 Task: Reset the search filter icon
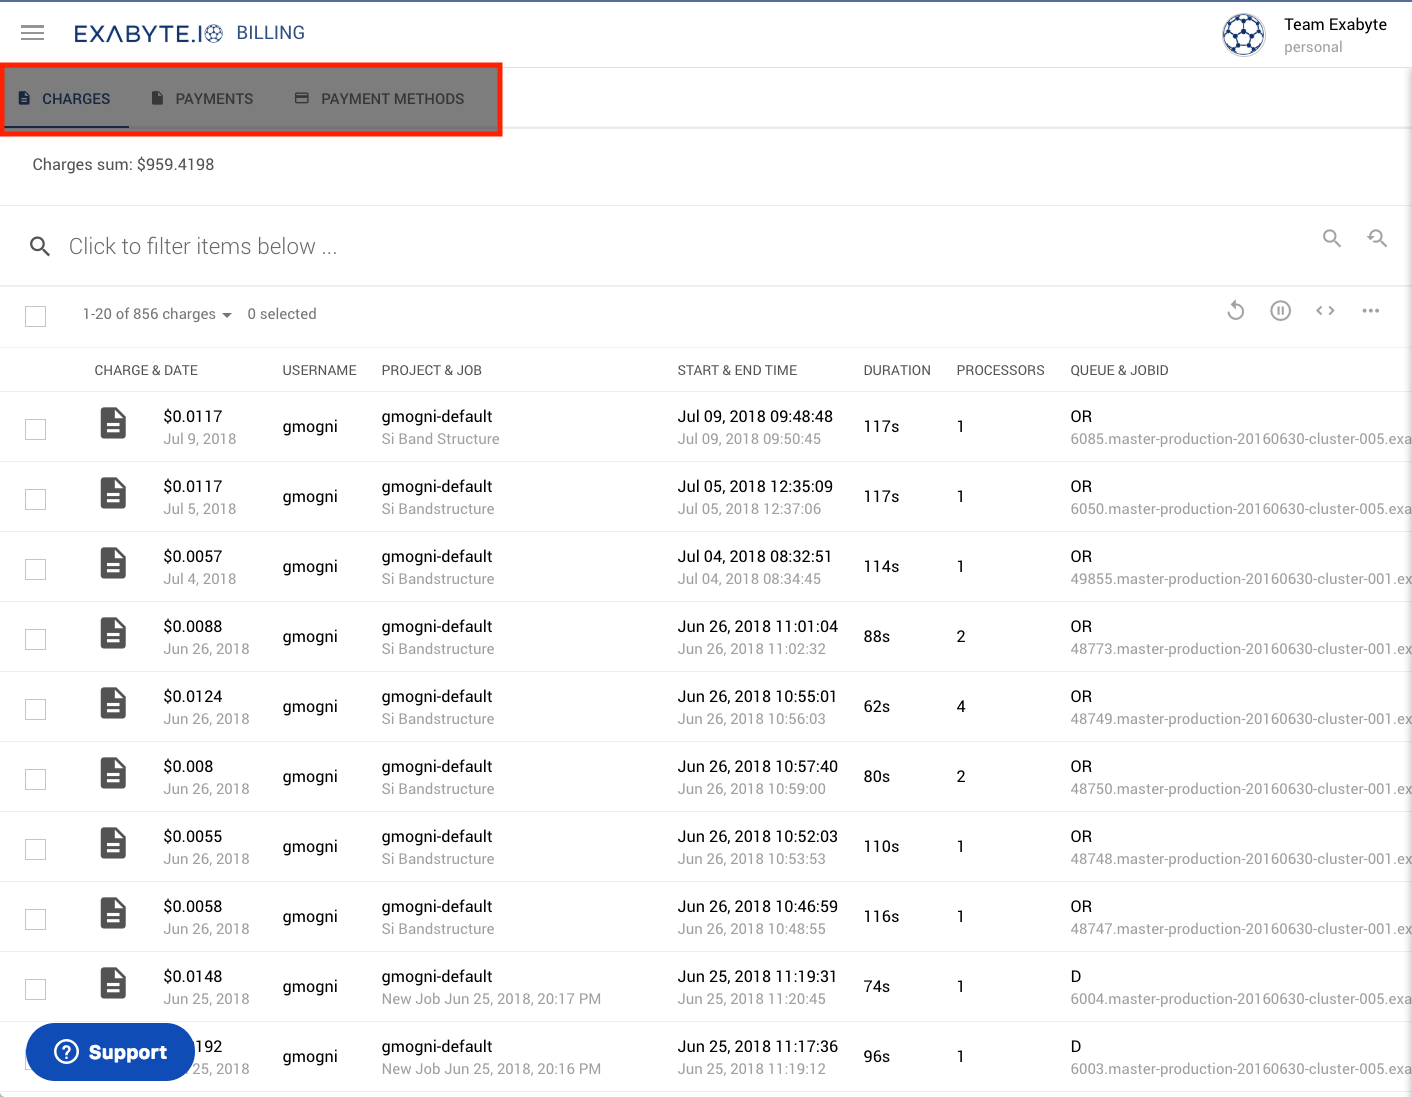[x=1377, y=239]
